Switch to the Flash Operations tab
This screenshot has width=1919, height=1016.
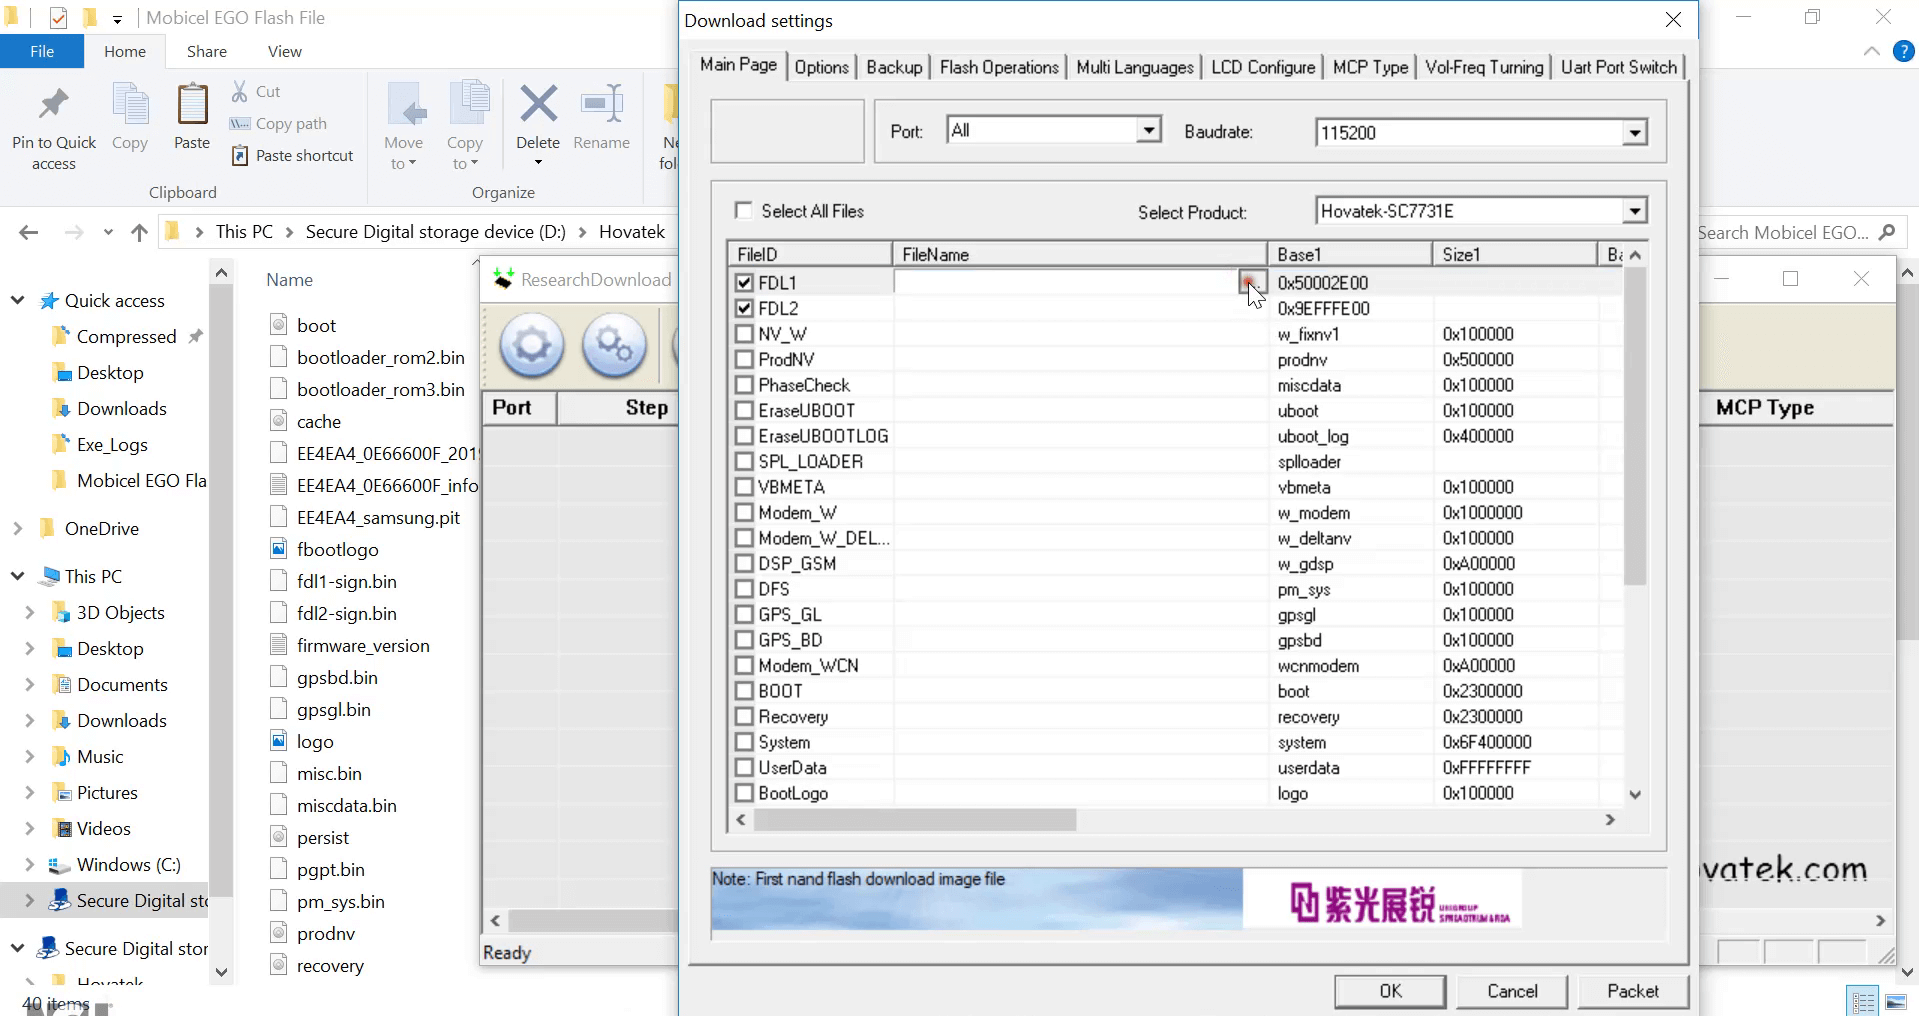[x=997, y=66]
